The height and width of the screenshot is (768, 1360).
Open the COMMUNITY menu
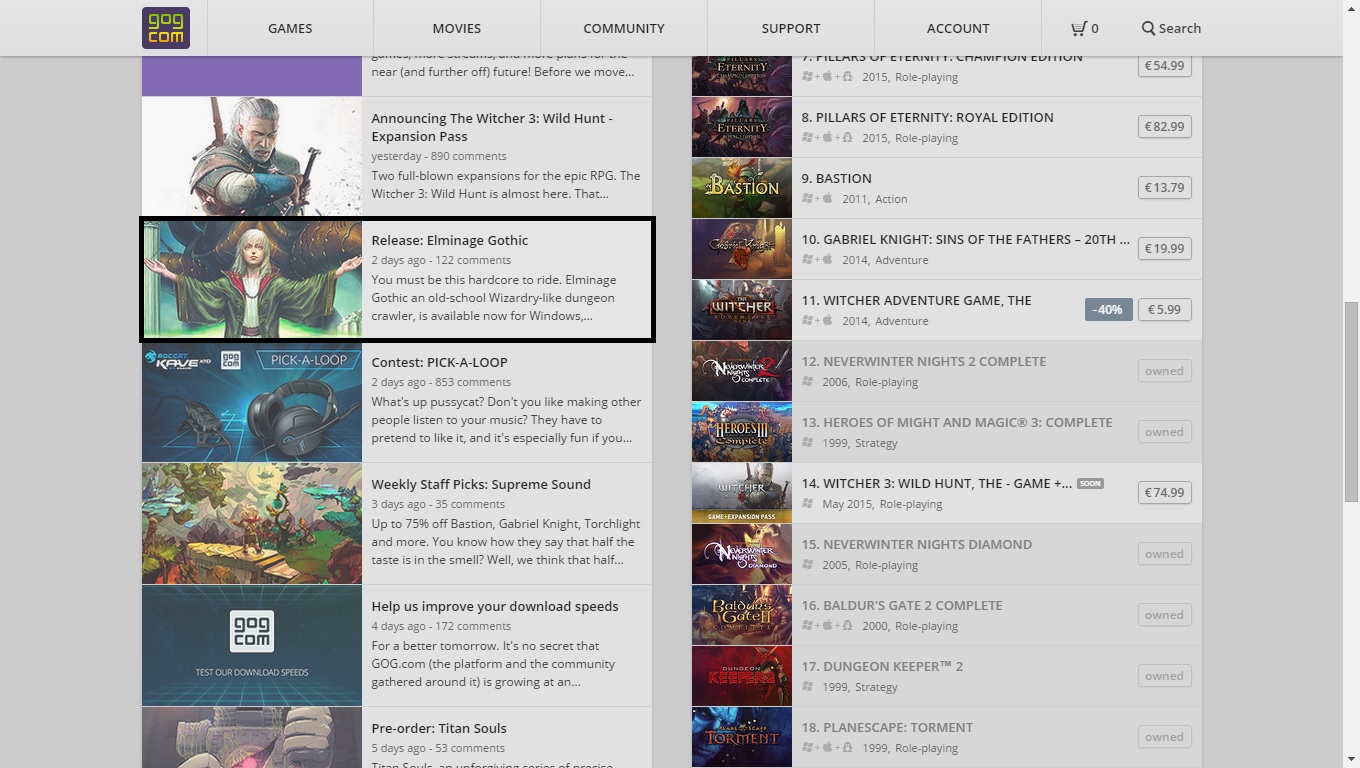(624, 28)
